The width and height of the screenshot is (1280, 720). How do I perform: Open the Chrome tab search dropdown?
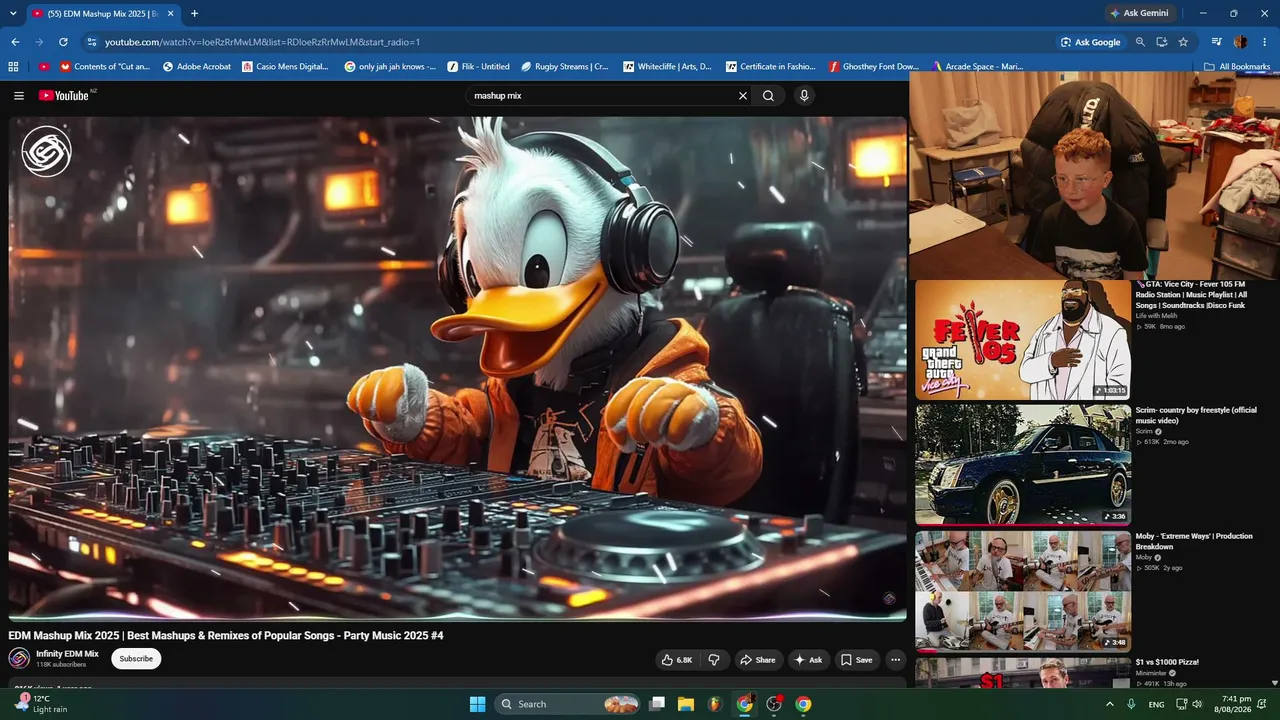tap(13, 14)
